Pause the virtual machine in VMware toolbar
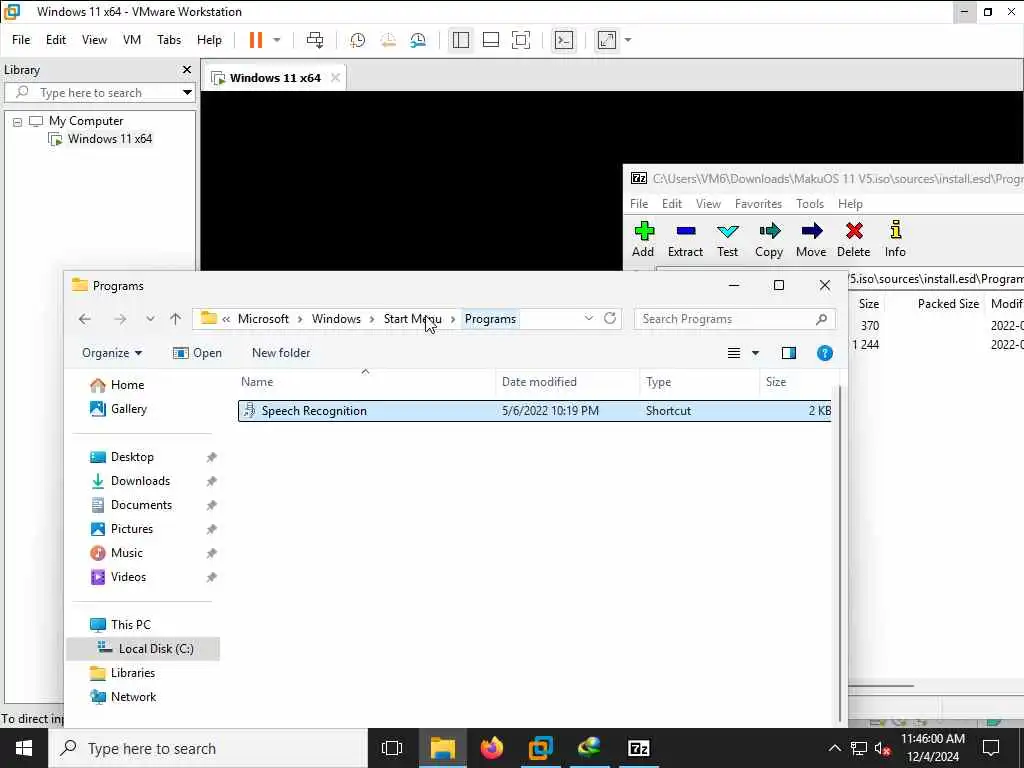Image resolution: width=1024 pixels, height=768 pixels. 255,40
